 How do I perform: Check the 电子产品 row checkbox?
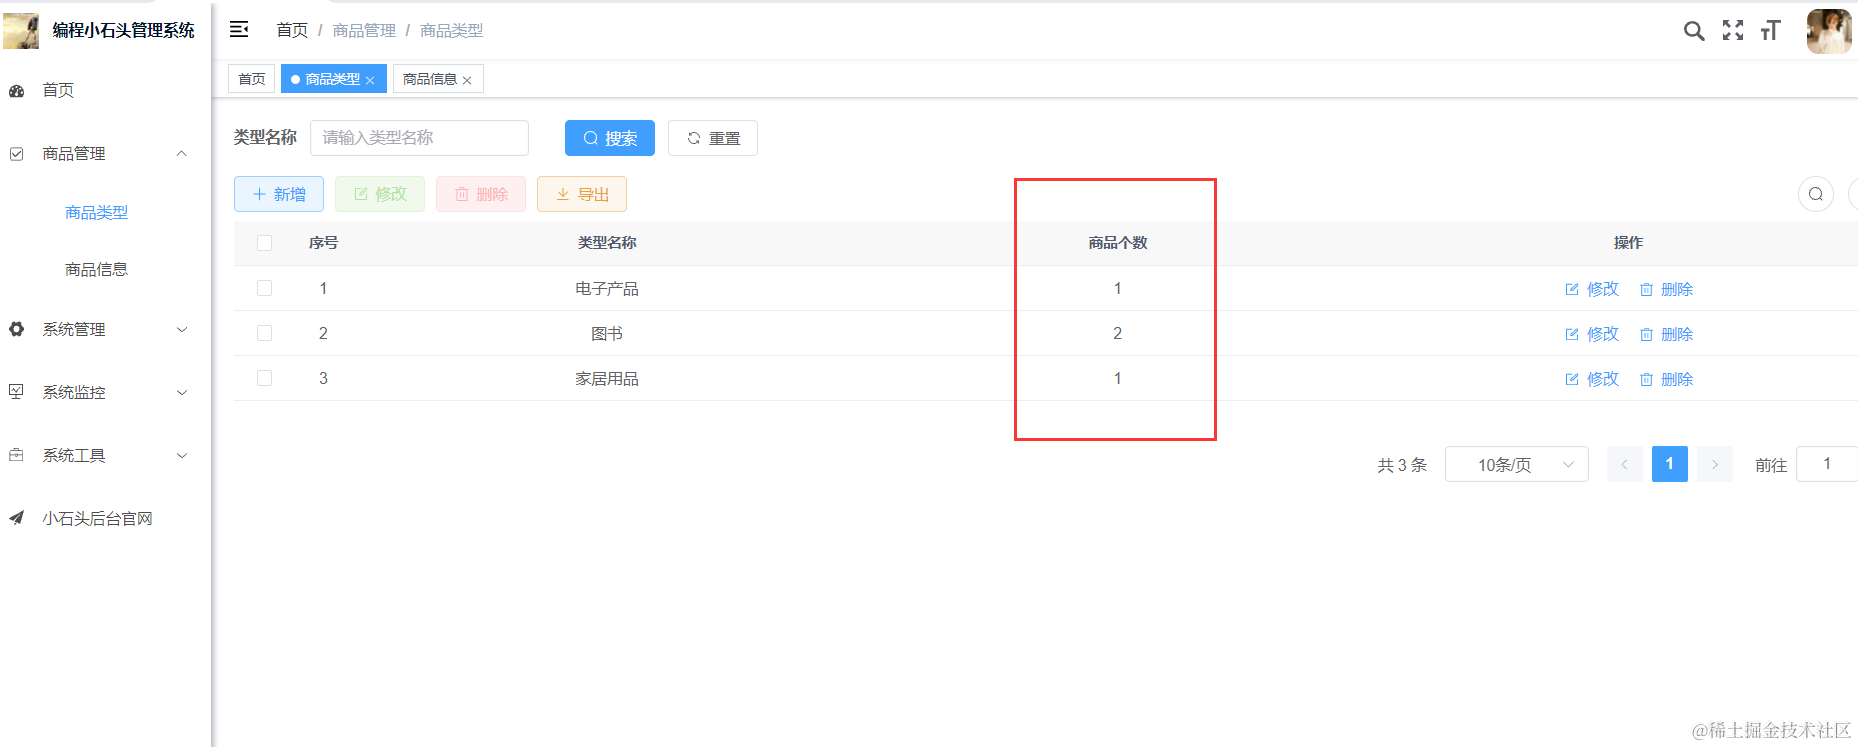tap(264, 288)
